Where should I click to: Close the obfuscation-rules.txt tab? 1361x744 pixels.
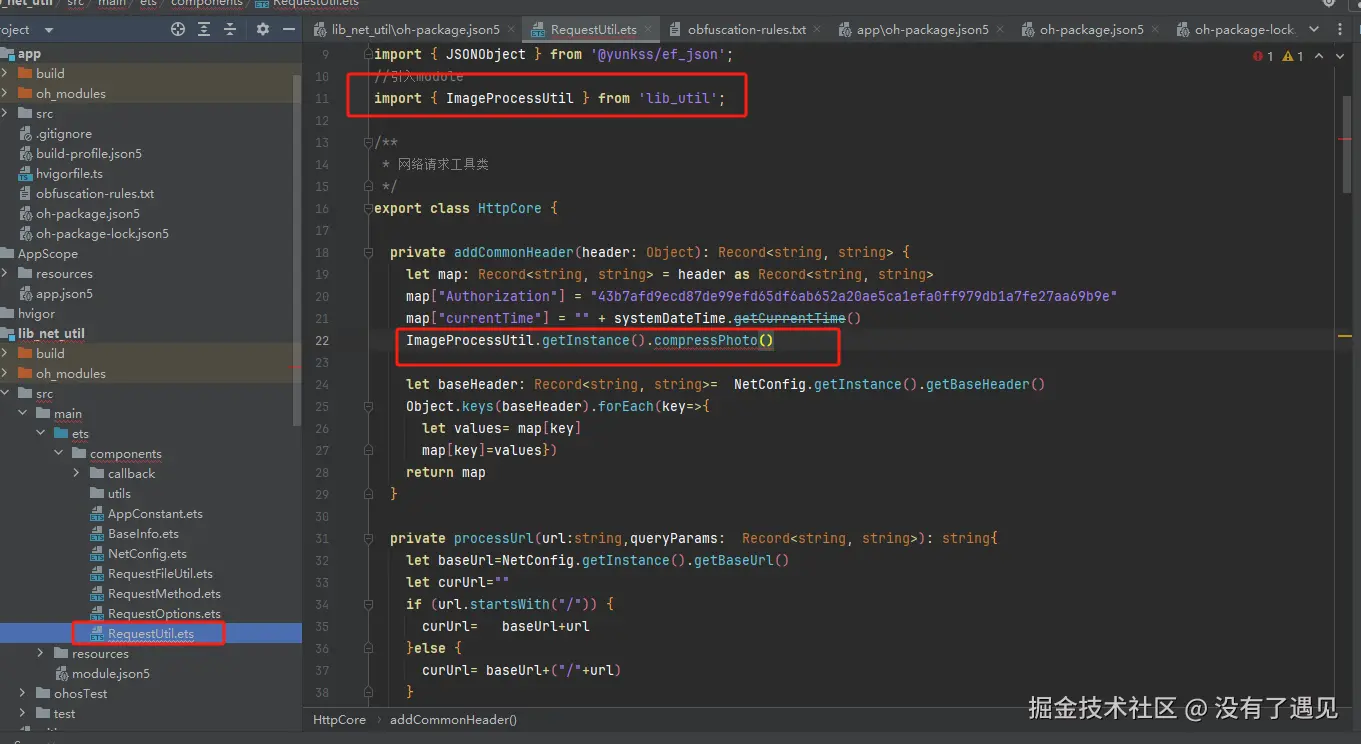816,29
